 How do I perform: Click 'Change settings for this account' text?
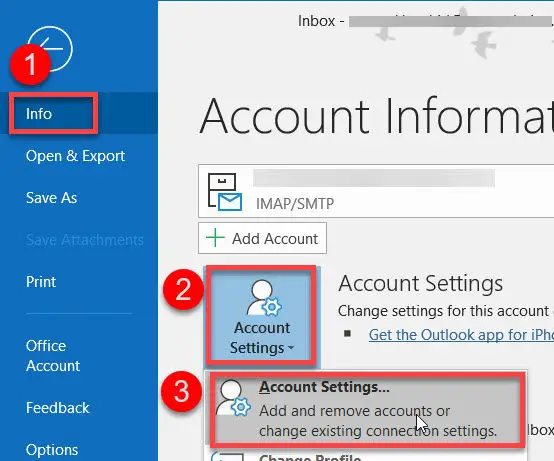[x=443, y=311]
